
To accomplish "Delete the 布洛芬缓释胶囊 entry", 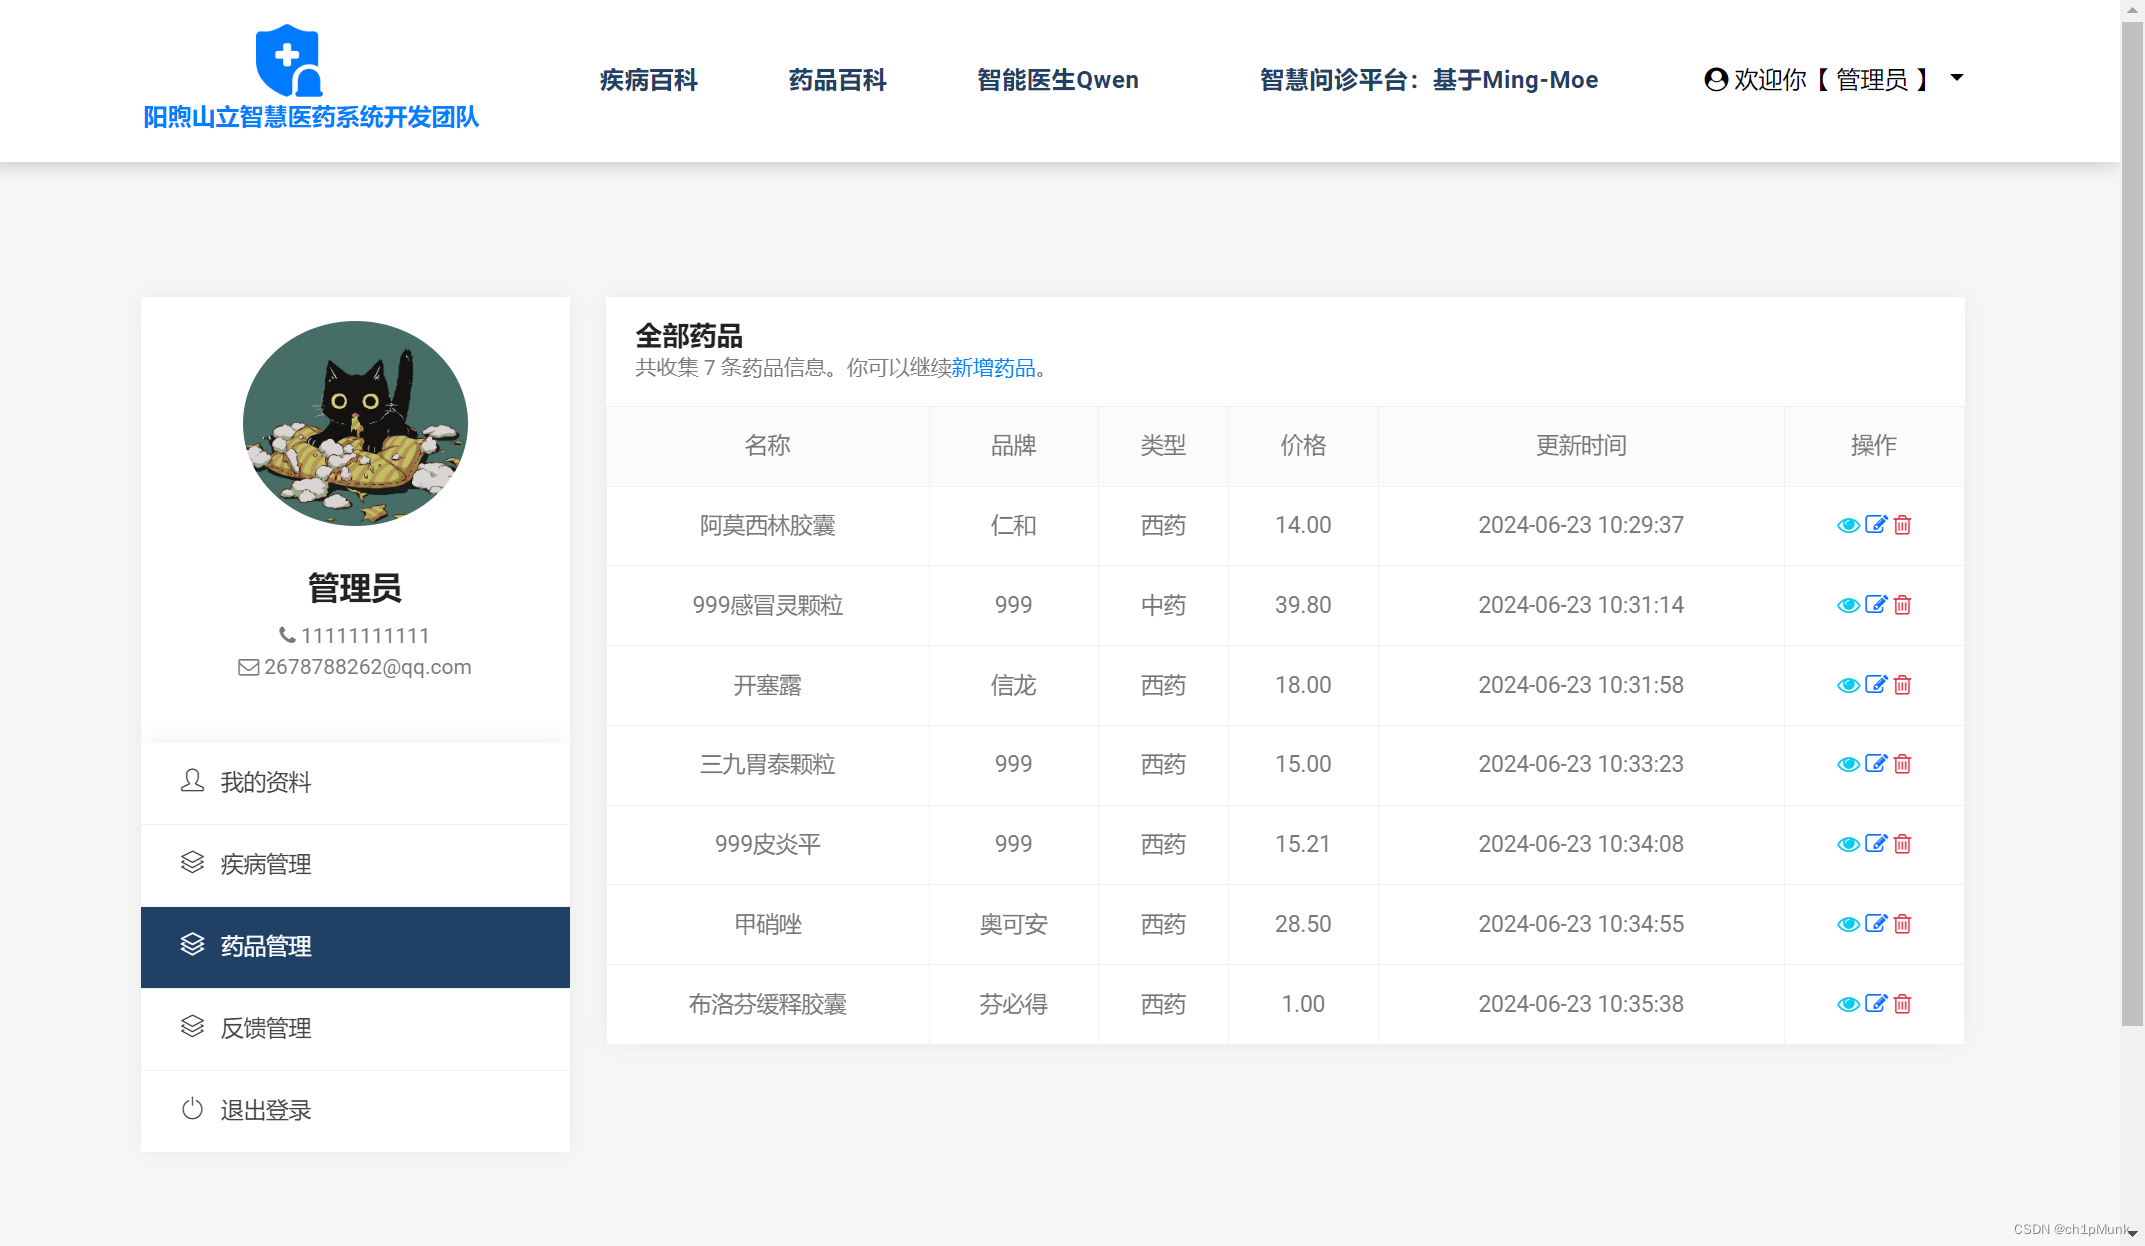I will coord(1902,1004).
